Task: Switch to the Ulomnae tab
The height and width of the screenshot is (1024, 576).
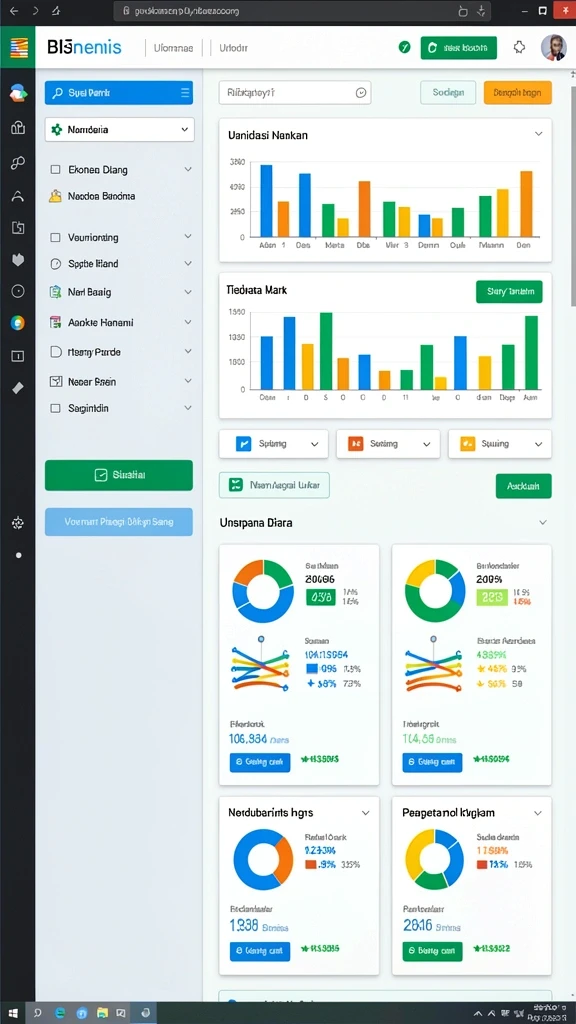Action: pyautogui.click(x=173, y=48)
